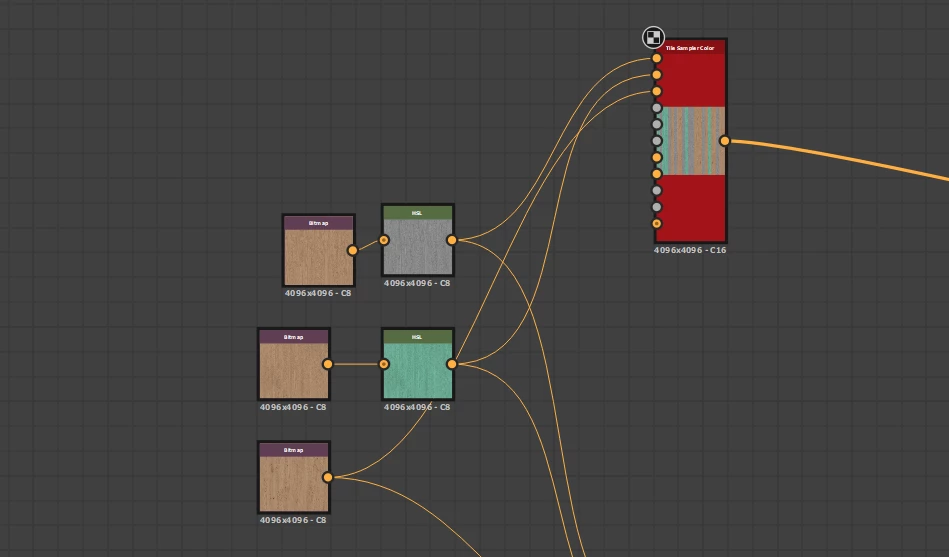Select the gray HSL node thumbnail
Screen dimensions: 949x557
click(418, 246)
